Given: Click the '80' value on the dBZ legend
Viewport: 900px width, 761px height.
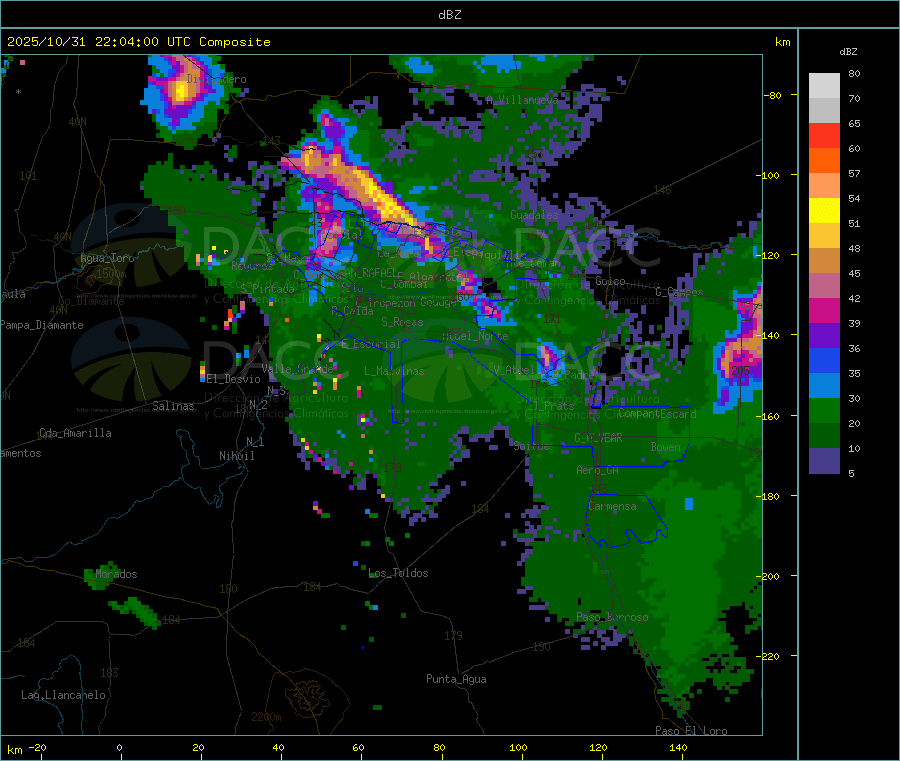Looking at the screenshot, I should pos(854,73).
